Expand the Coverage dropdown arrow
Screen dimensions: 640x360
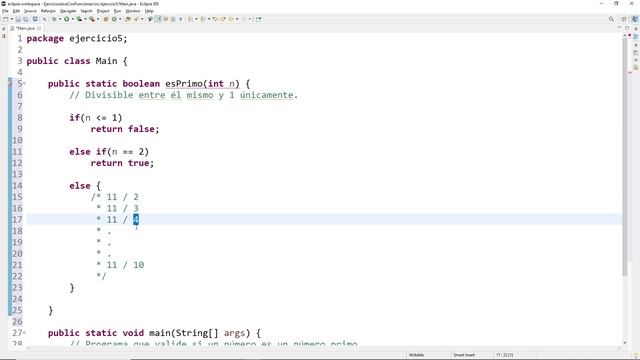85,19
